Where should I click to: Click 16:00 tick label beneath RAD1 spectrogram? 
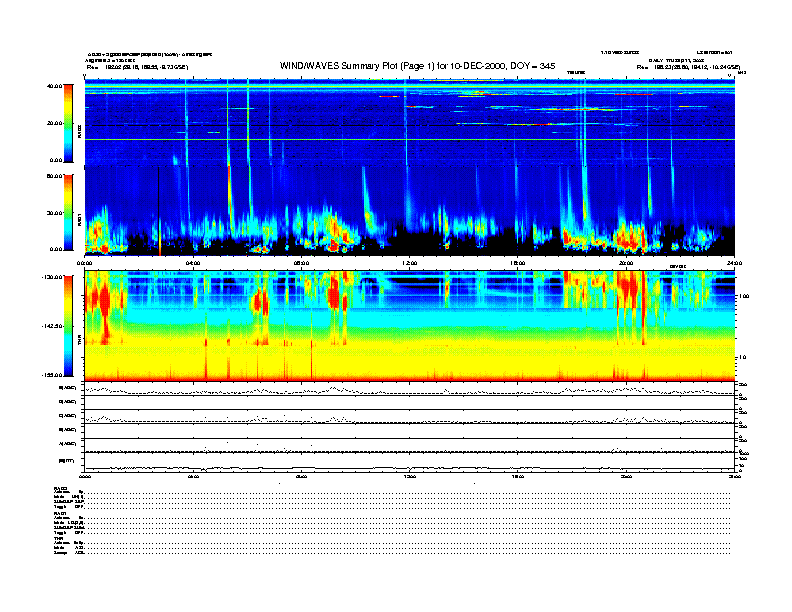tap(518, 263)
